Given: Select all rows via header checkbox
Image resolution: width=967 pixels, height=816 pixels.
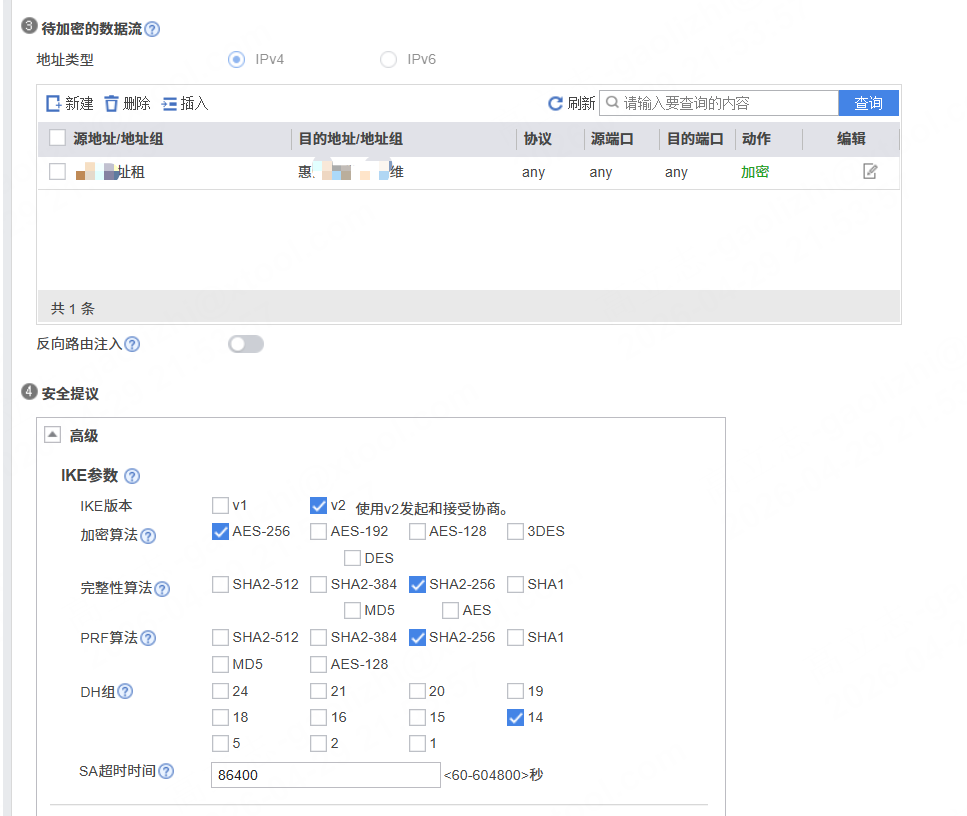Looking at the screenshot, I should [57, 139].
